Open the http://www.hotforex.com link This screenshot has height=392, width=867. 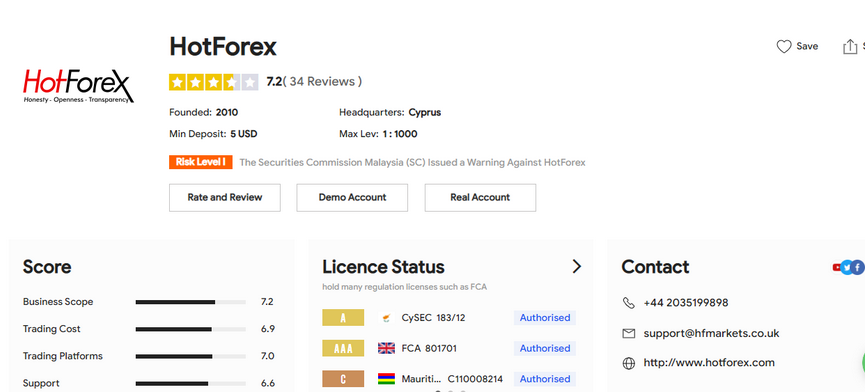[709, 363]
